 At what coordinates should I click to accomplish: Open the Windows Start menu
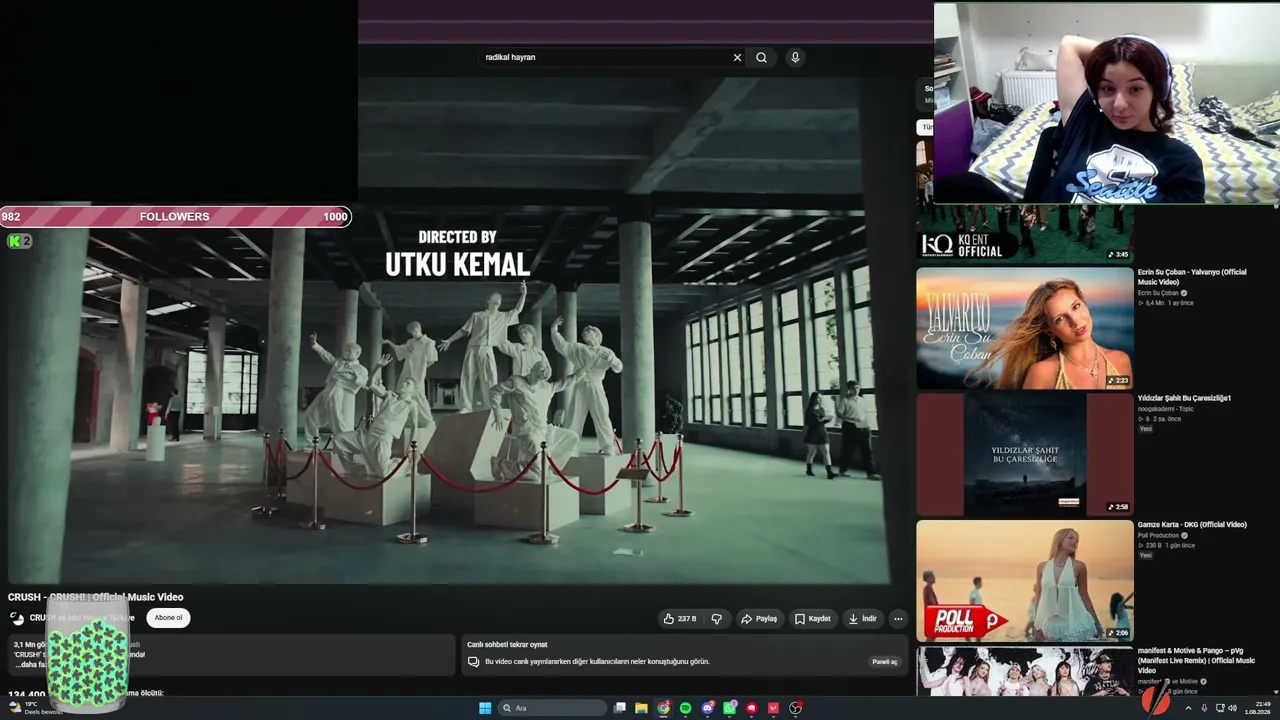485,708
